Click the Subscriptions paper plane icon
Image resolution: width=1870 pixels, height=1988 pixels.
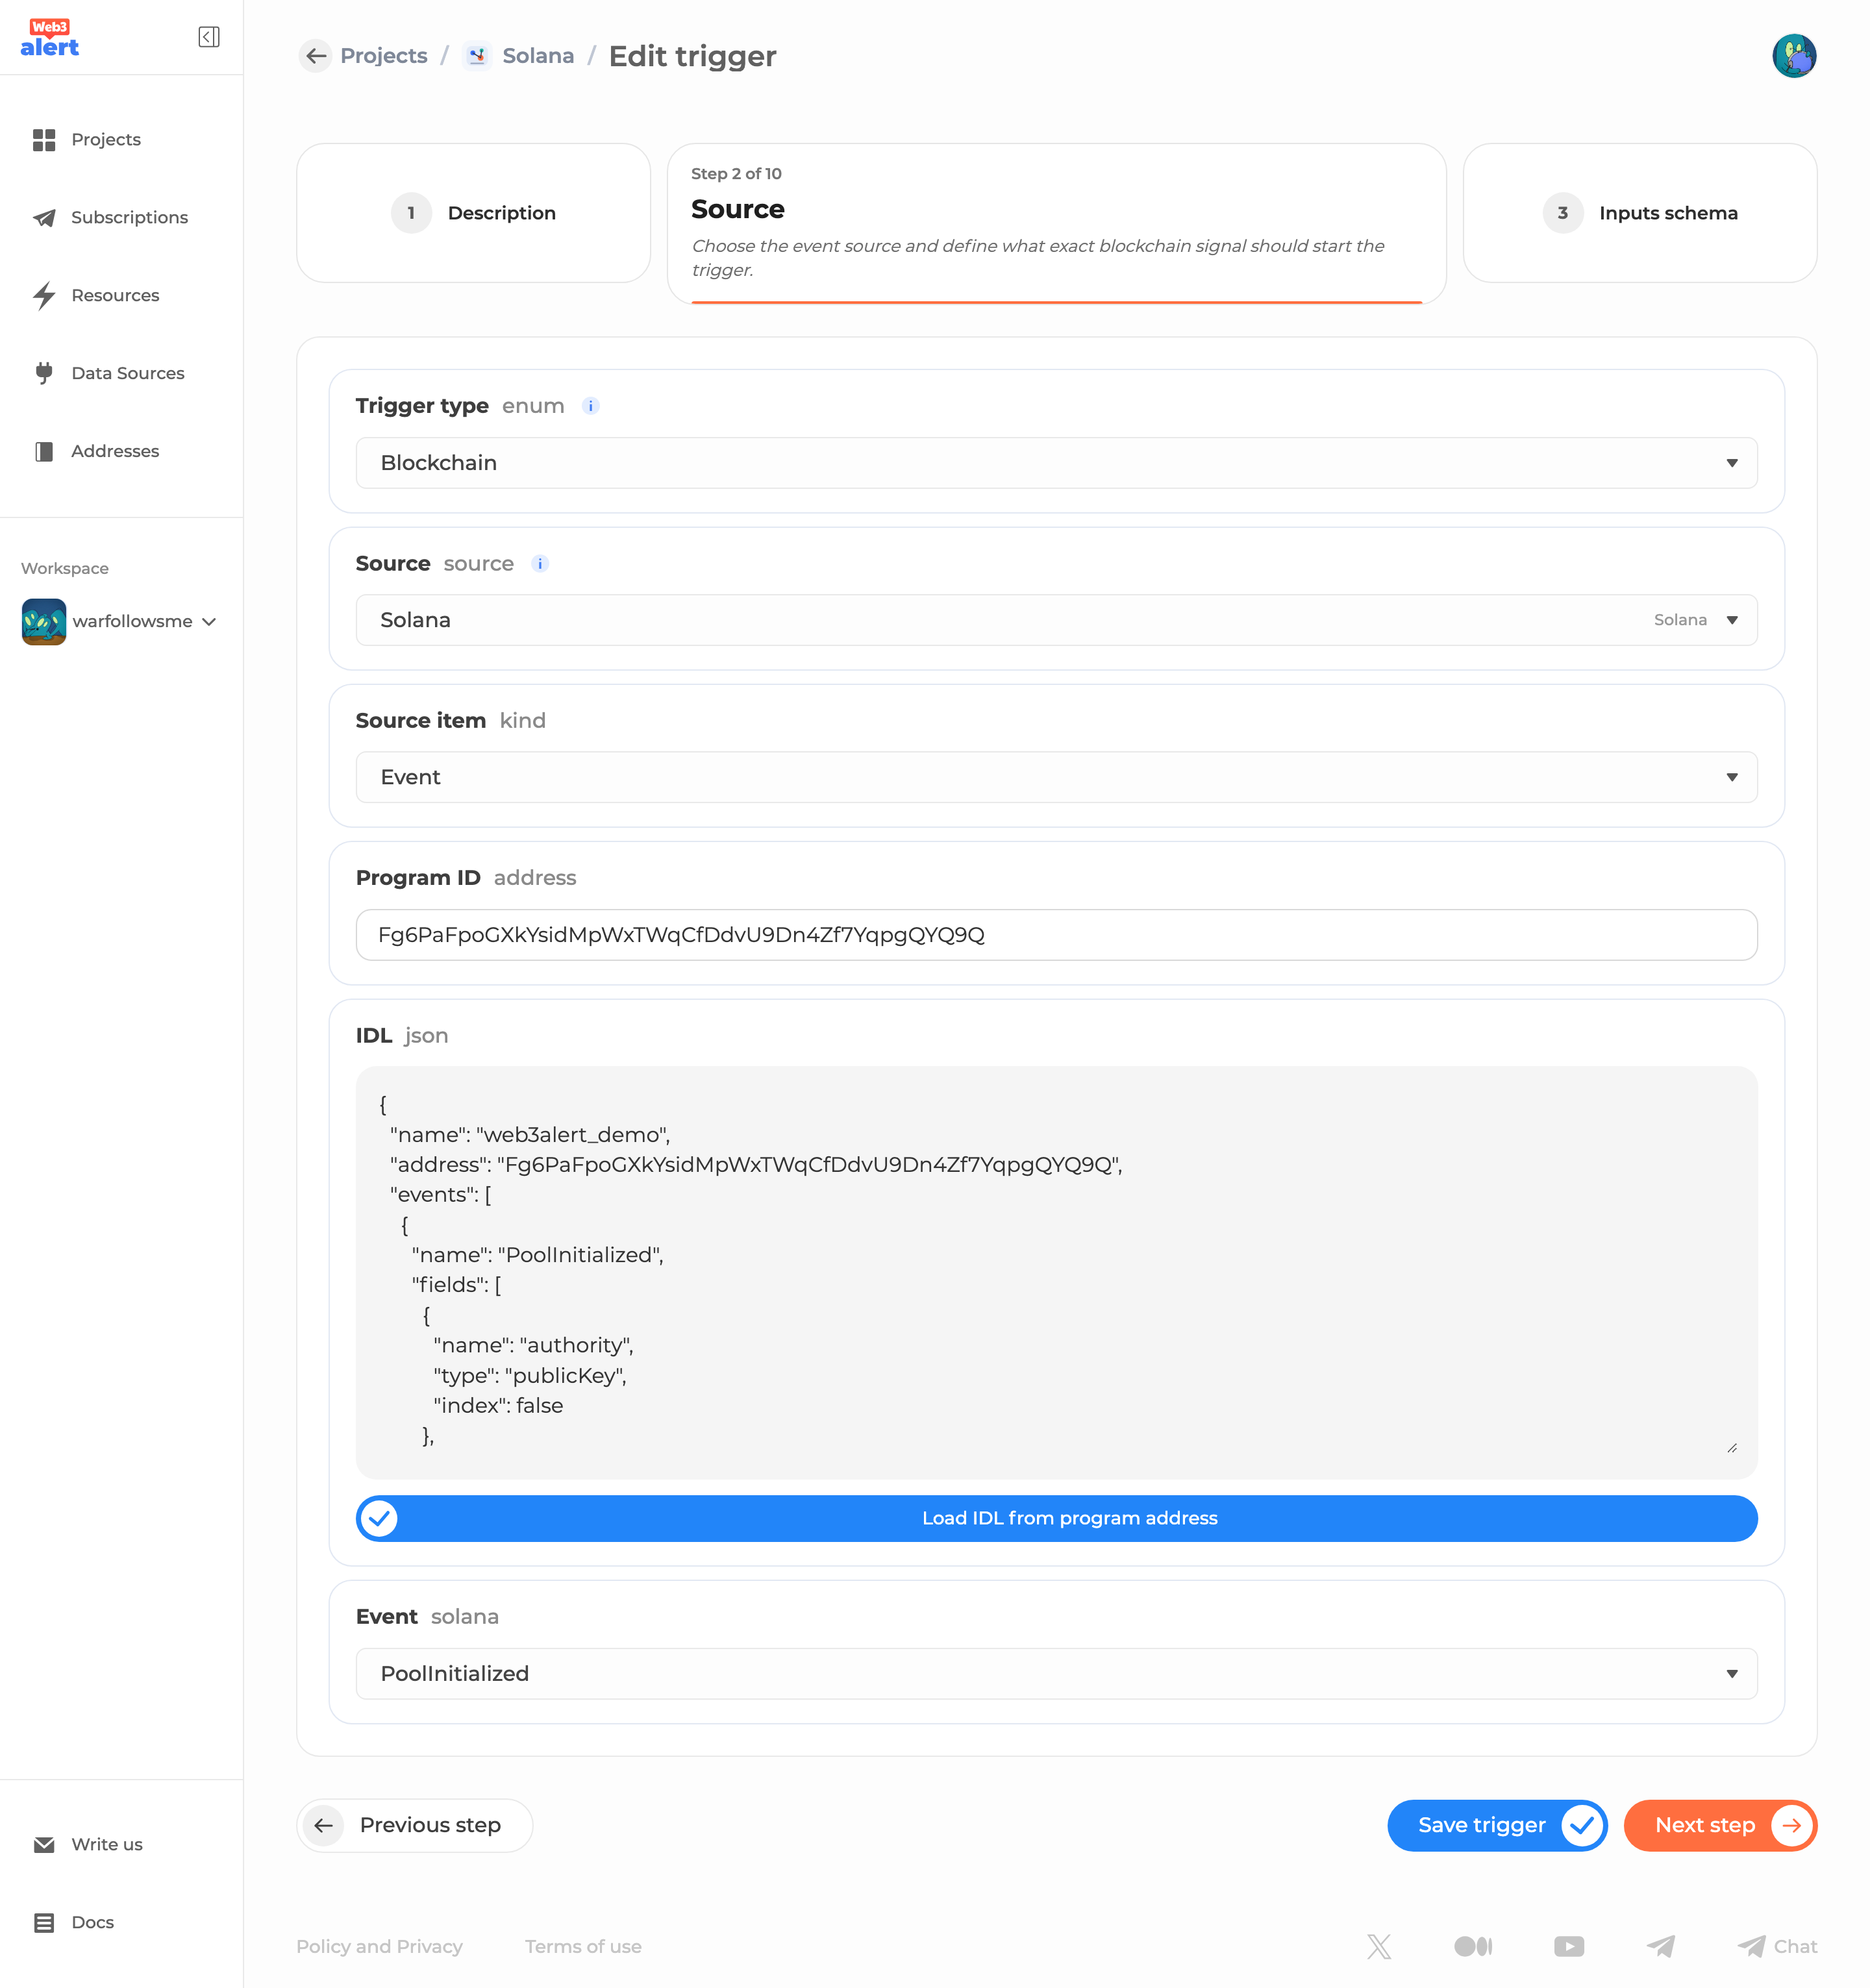point(44,218)
